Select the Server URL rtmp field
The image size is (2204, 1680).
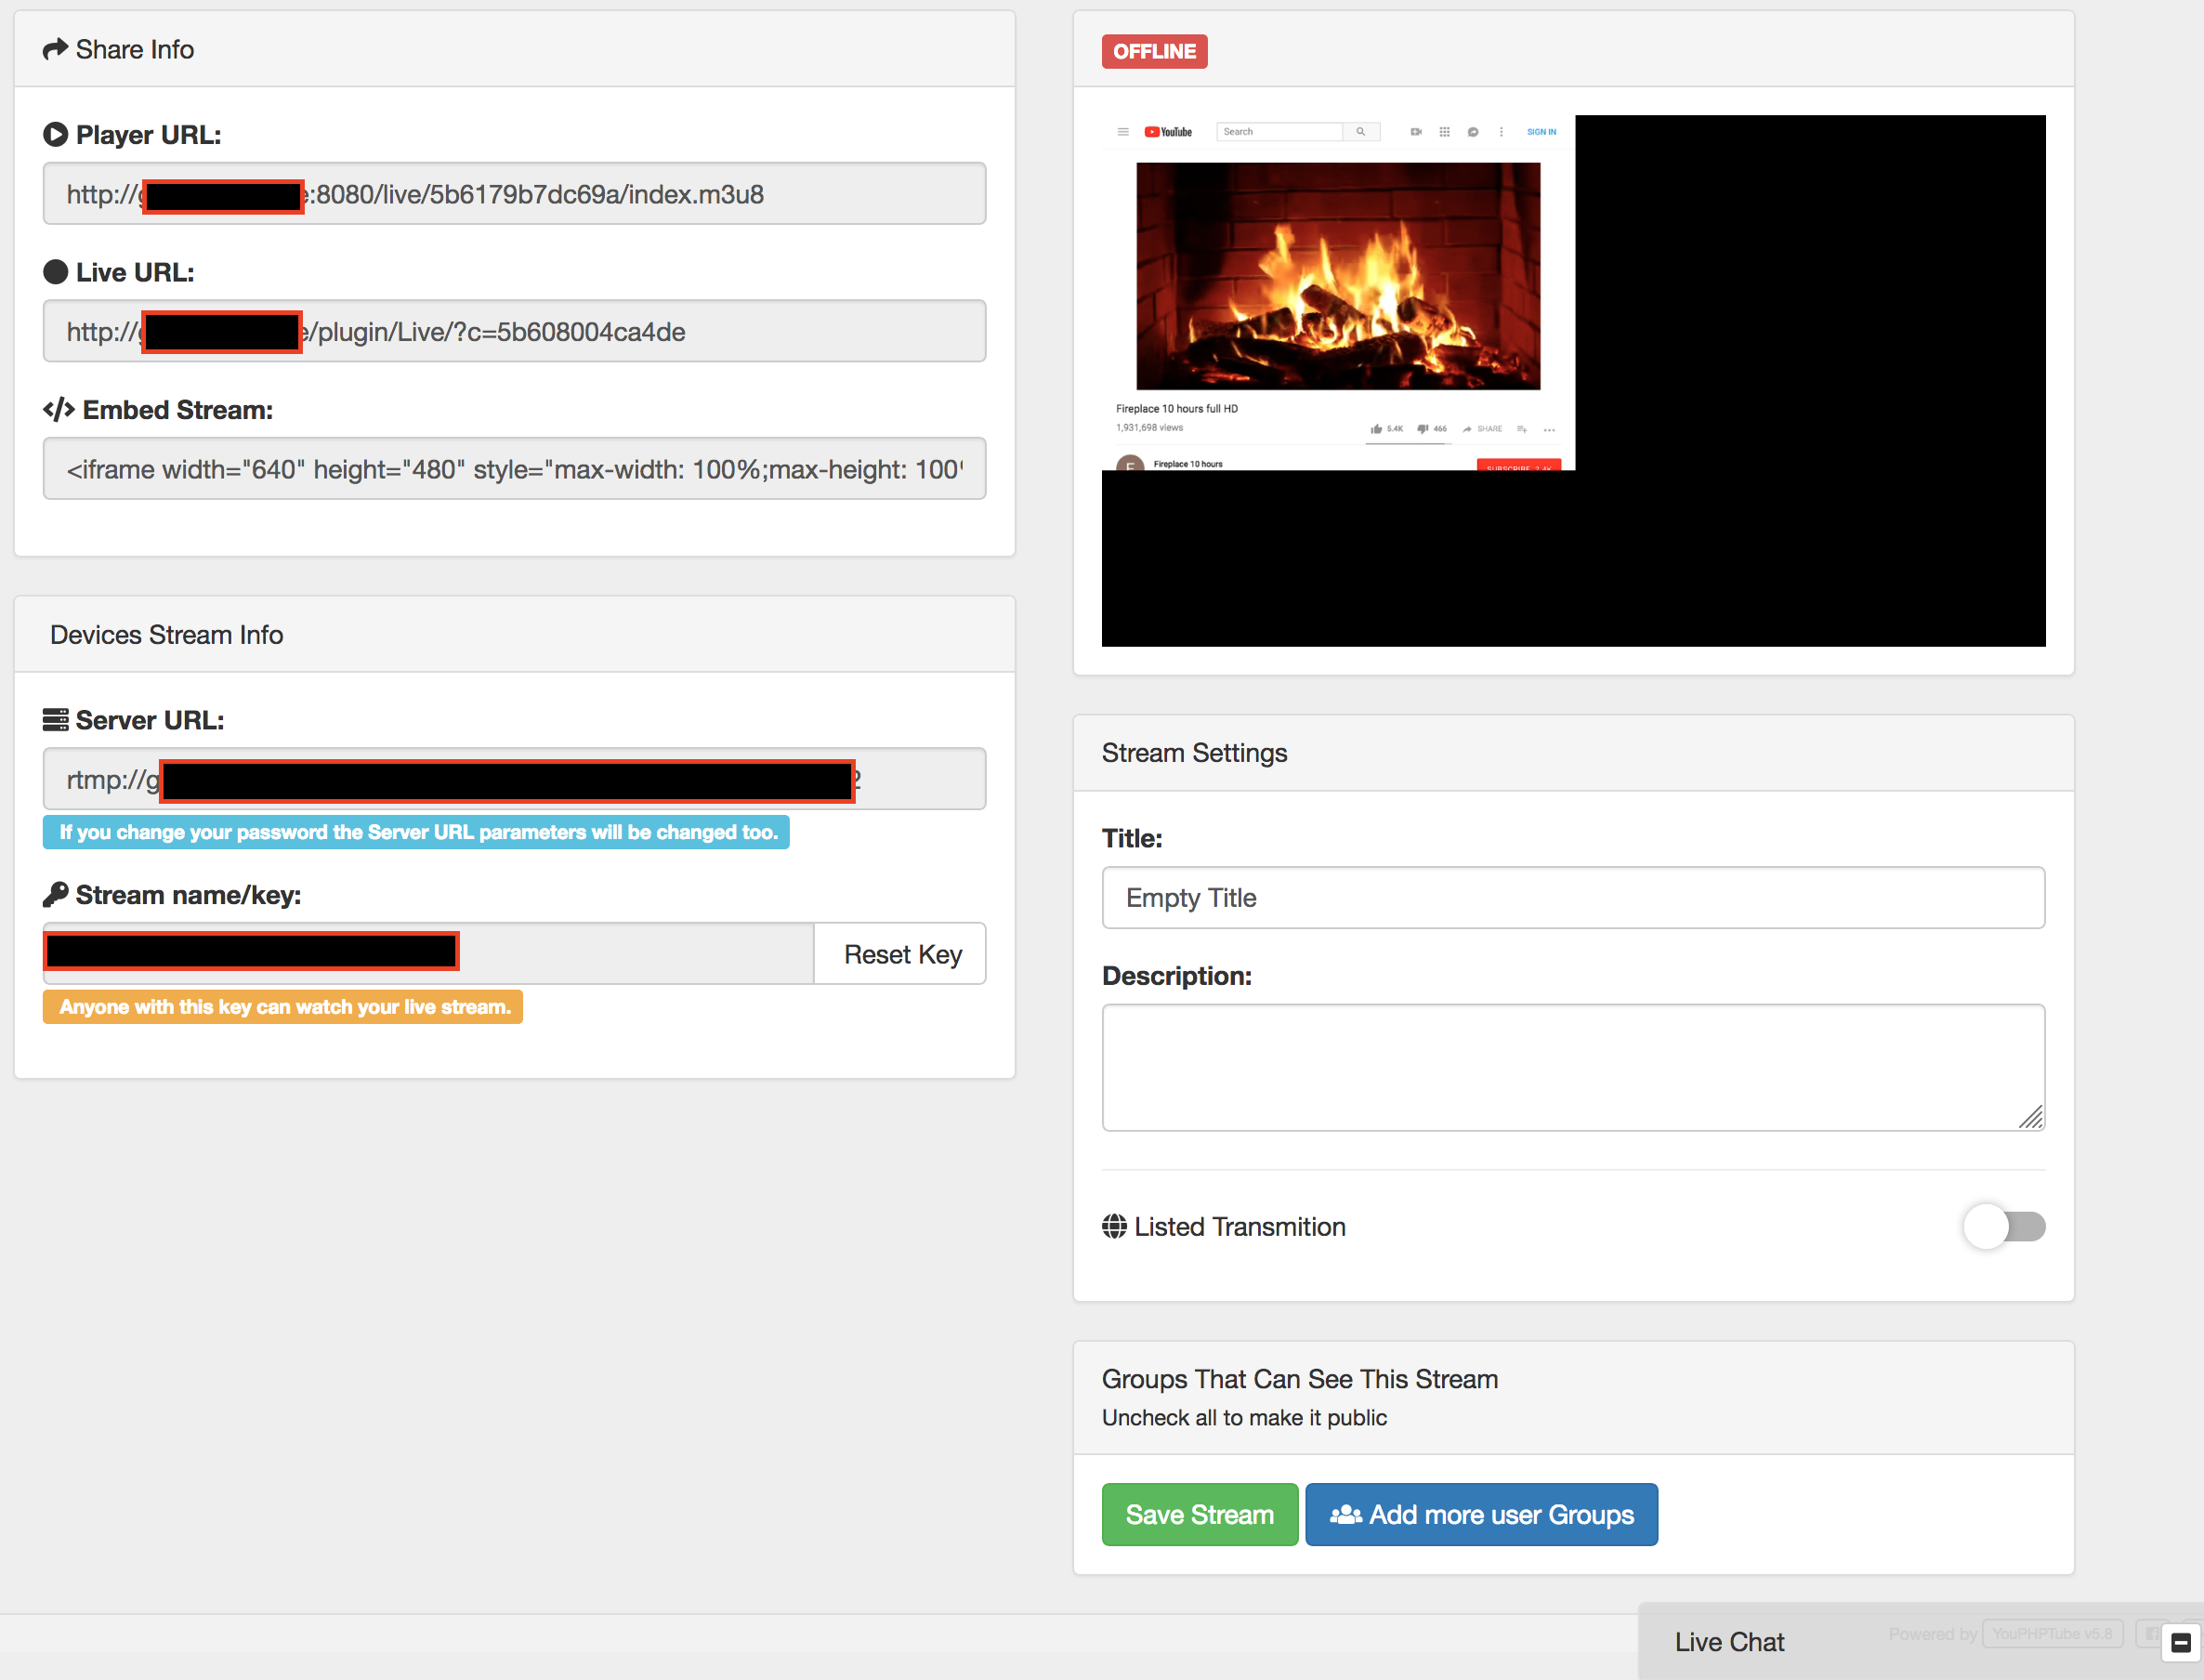[514, 779]
